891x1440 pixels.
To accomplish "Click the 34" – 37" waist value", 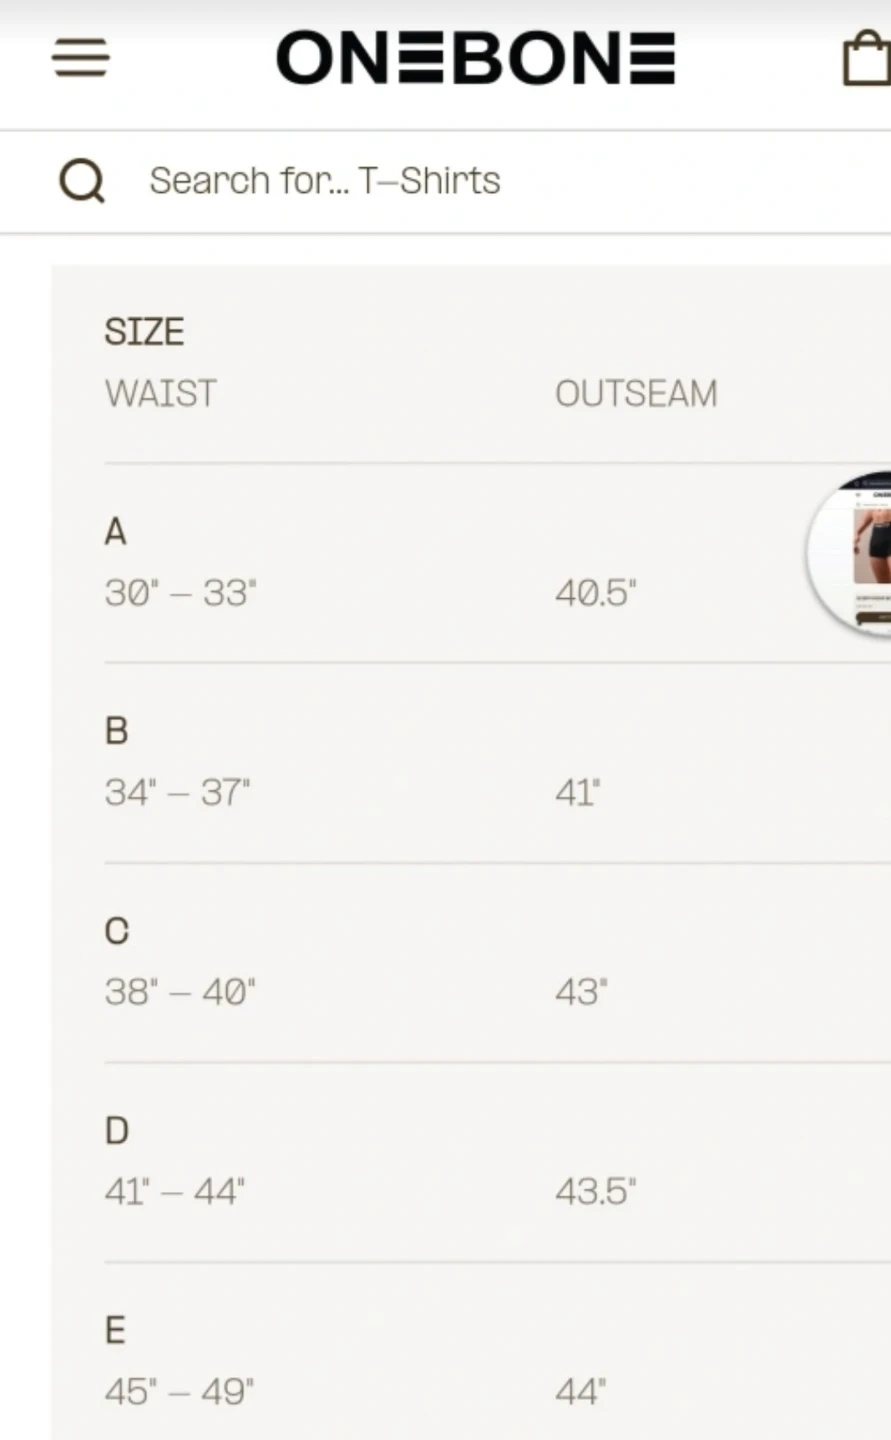I will (x=177, y=793).
